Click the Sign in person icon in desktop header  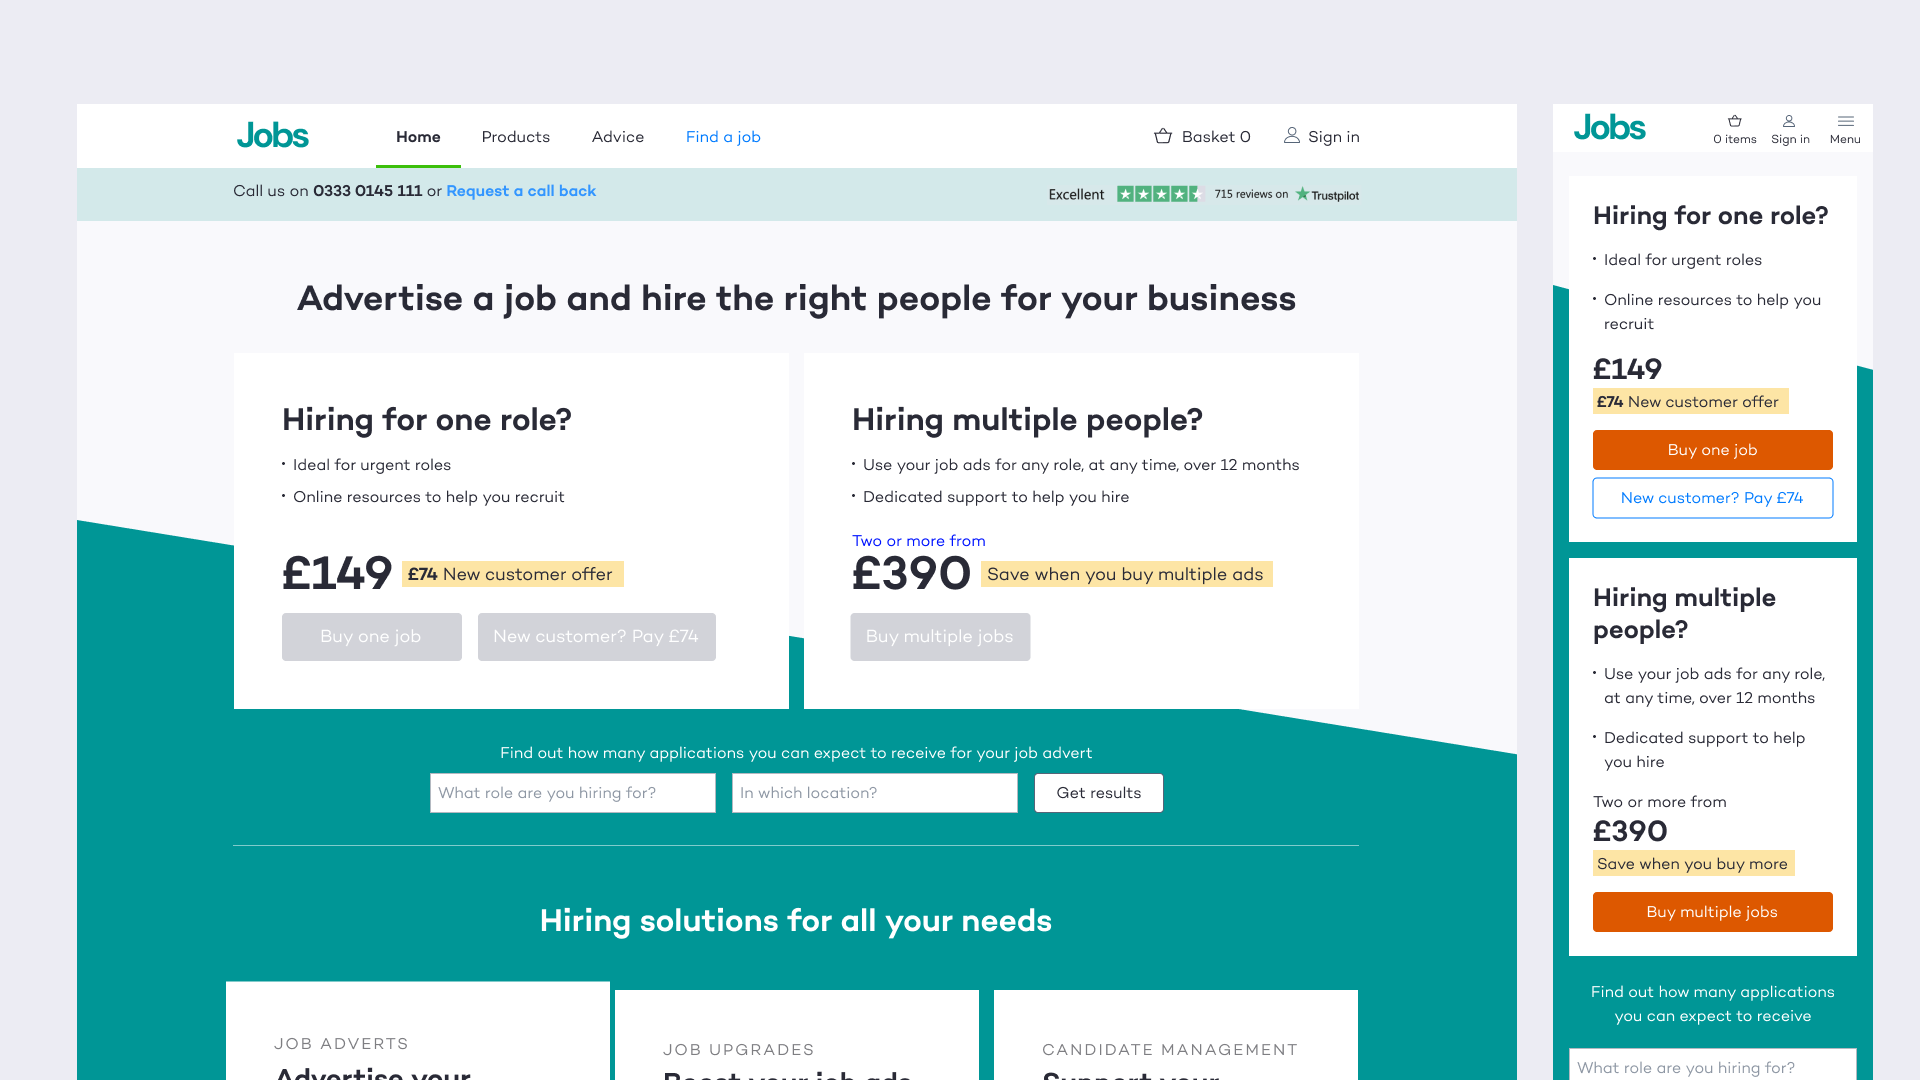pos(1292,135)
